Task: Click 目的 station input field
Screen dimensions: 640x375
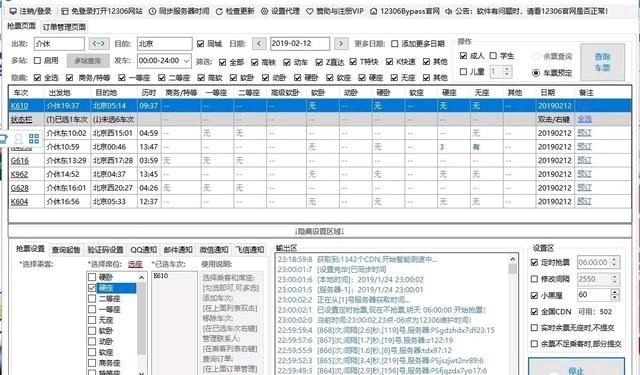Action: pos(164,44)
